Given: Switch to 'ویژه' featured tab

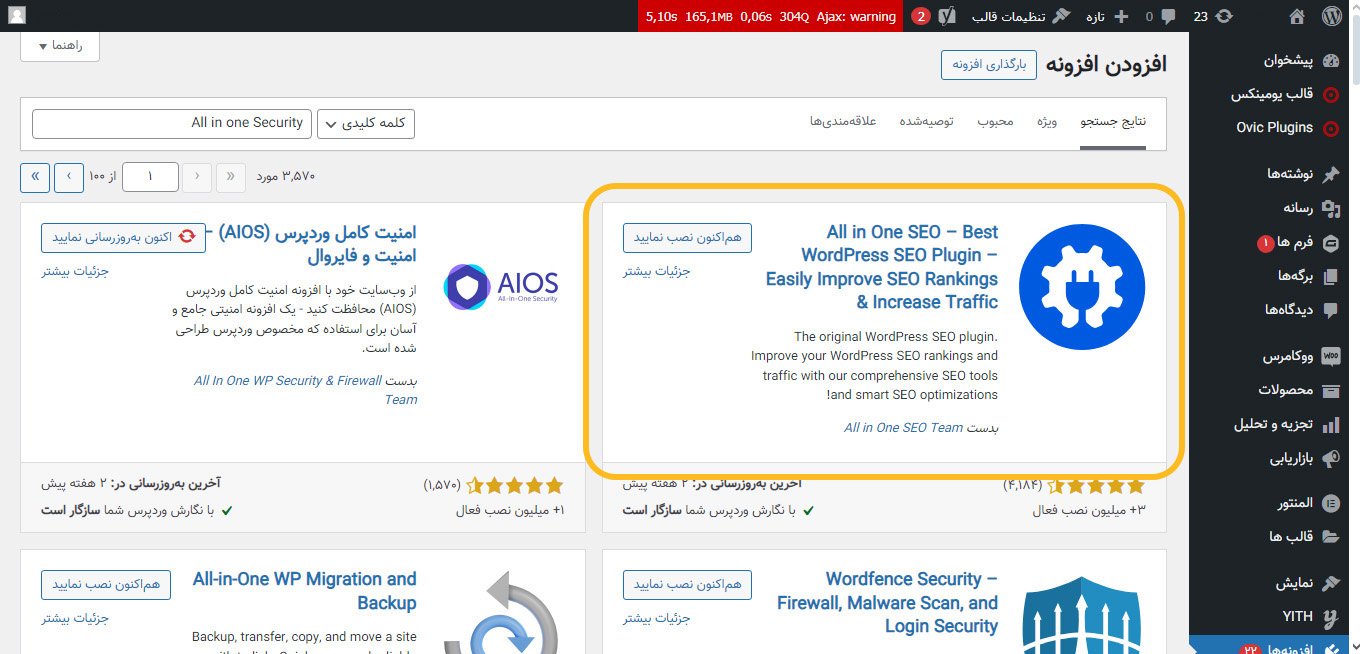Looking at the screenshot, I should 1047,122.
